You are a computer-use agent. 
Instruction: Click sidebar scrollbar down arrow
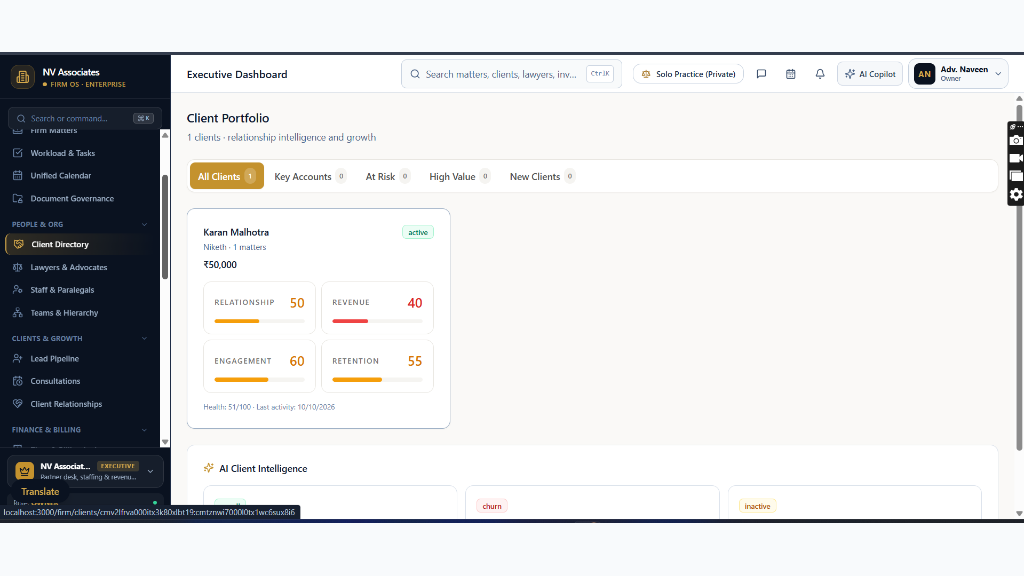[165, 442]
